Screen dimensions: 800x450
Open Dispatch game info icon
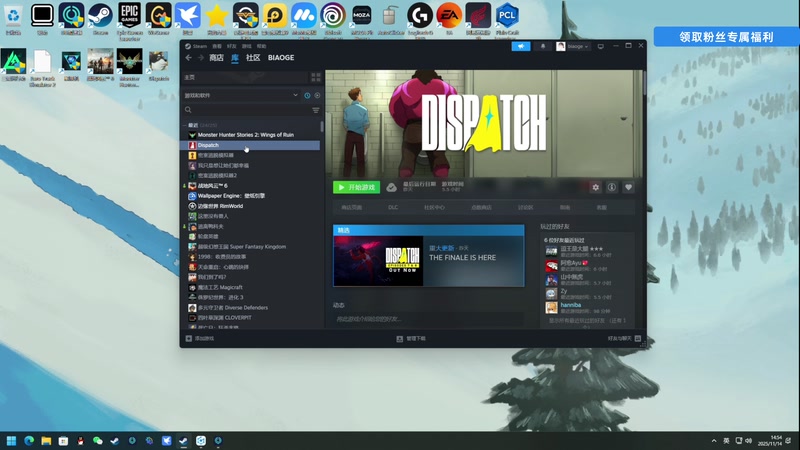pos(612,187)
